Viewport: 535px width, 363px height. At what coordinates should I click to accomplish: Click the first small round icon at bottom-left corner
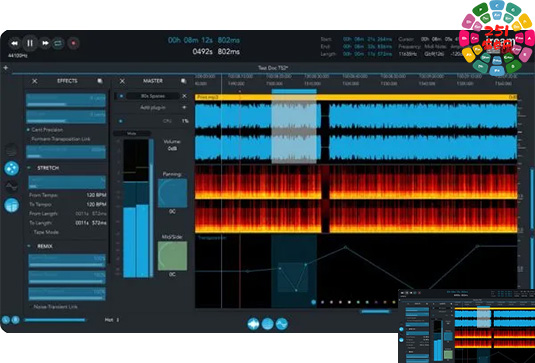pyautogui.click(x=6, y=320)
